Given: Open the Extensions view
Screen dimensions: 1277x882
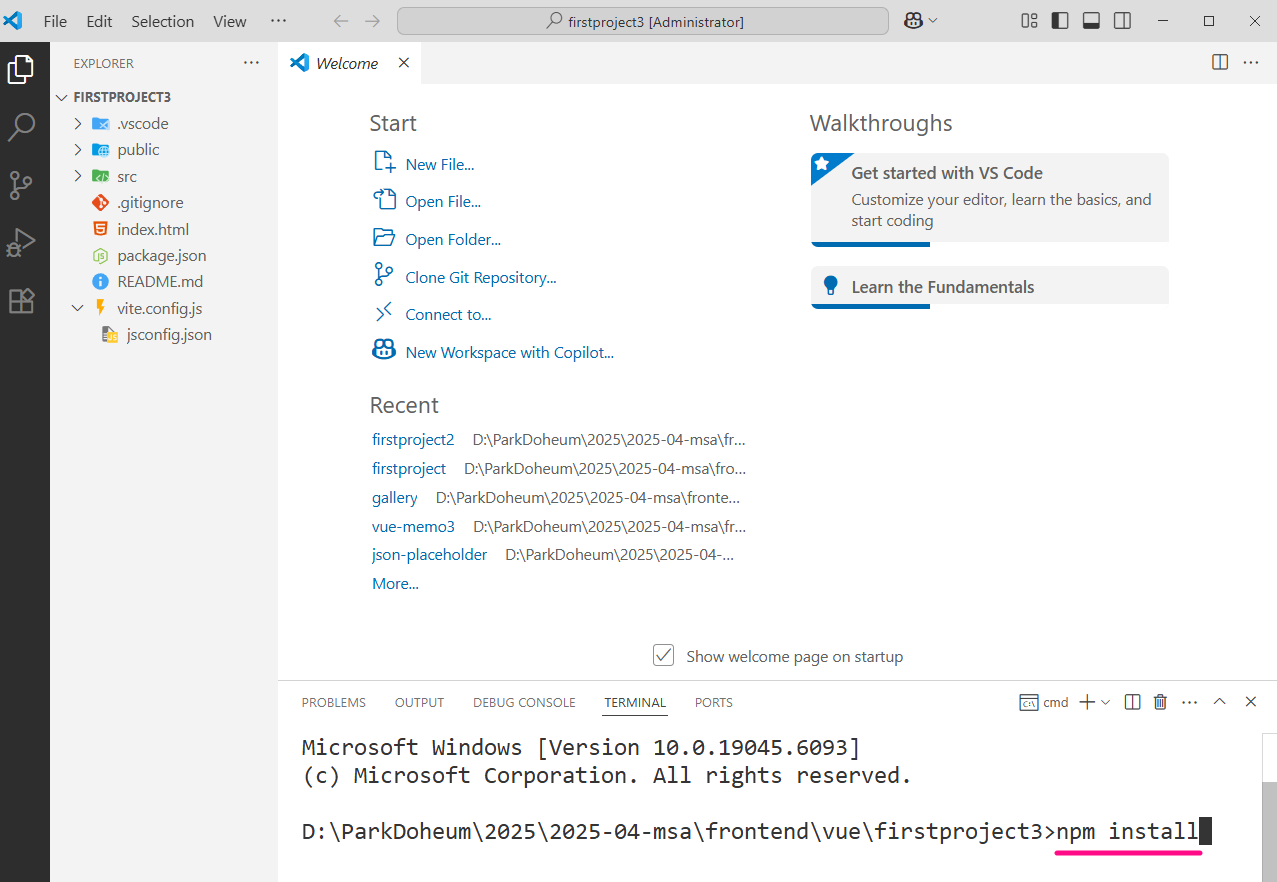Looking at the screenshot, I should pos(21,301).
